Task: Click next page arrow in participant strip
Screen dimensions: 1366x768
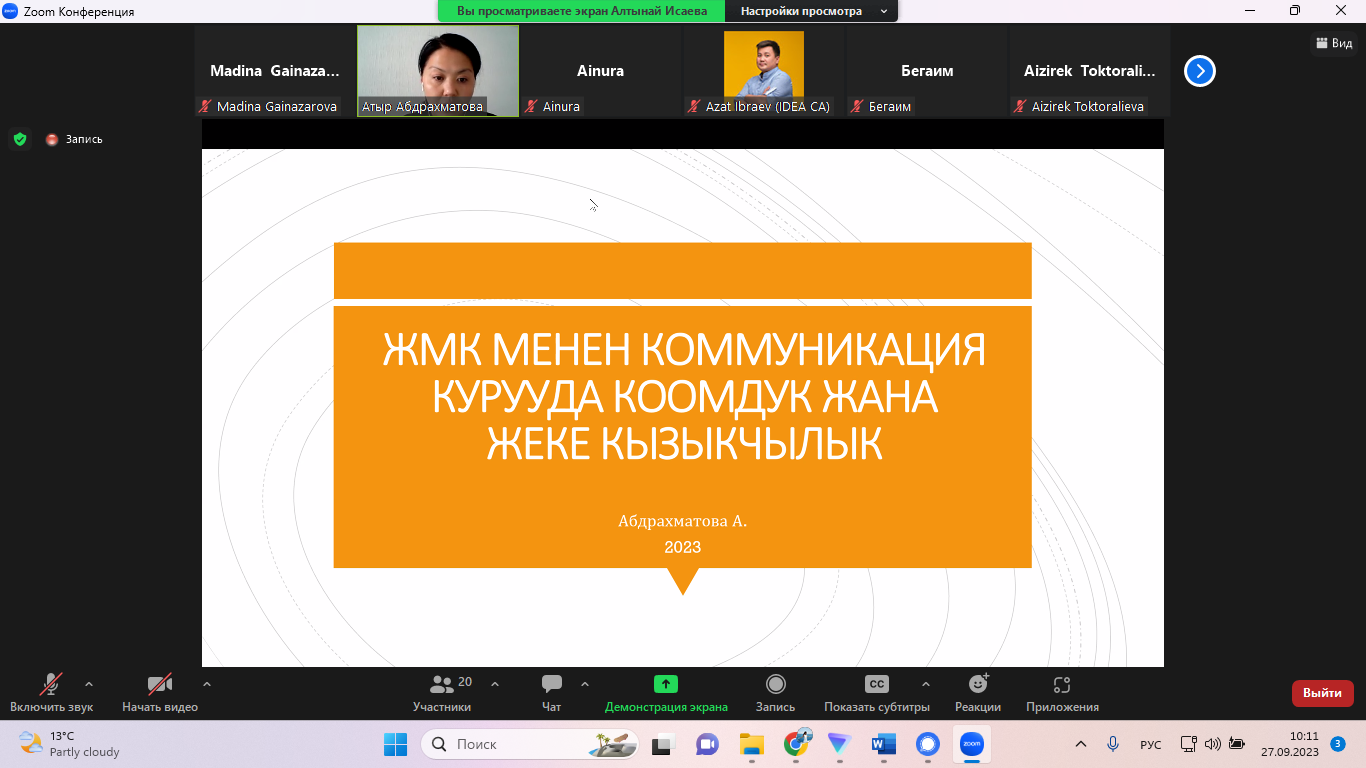Action: point(1200,71)
